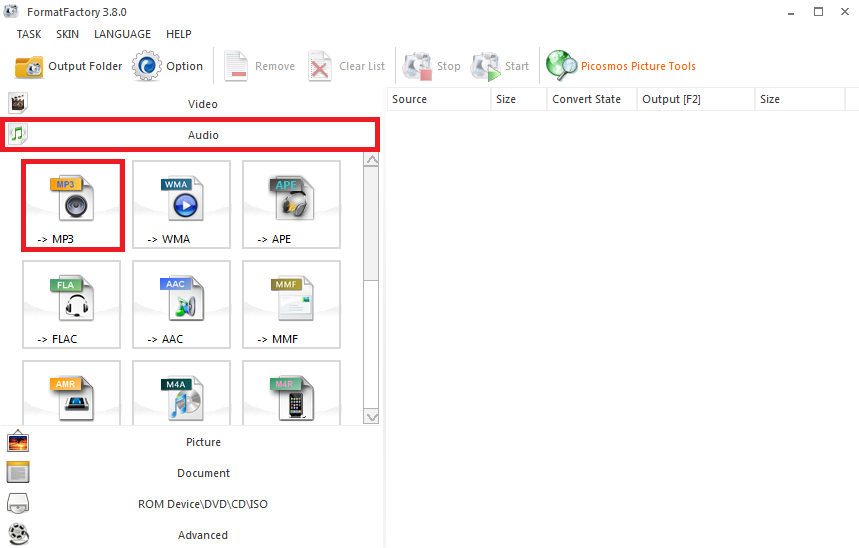Select the -> FLAC converter
Screen dimensions: 859x548
(71, 304)
